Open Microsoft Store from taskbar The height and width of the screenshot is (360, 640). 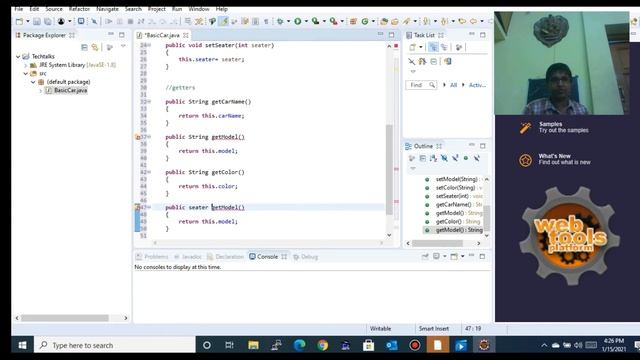[369, 345]
